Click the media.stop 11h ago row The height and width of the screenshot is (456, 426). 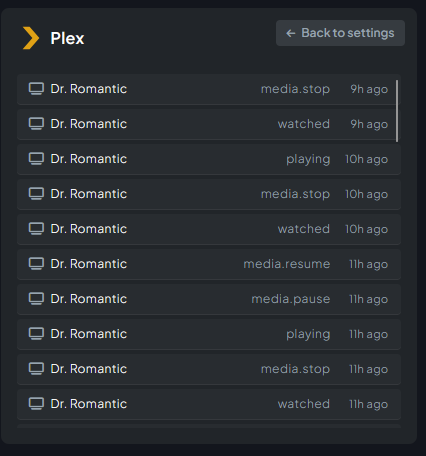pyautogui.click(x=209, y=369)
